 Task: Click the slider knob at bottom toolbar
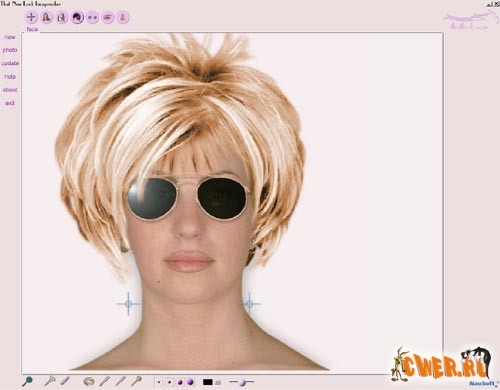pyautogui.click(x=242, y=382)
